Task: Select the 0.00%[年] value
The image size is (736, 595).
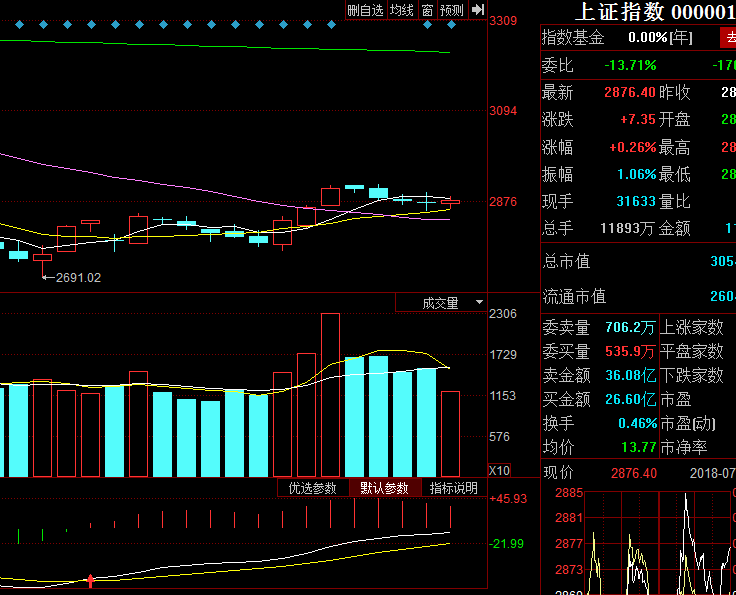Action: tap(660, 38)
